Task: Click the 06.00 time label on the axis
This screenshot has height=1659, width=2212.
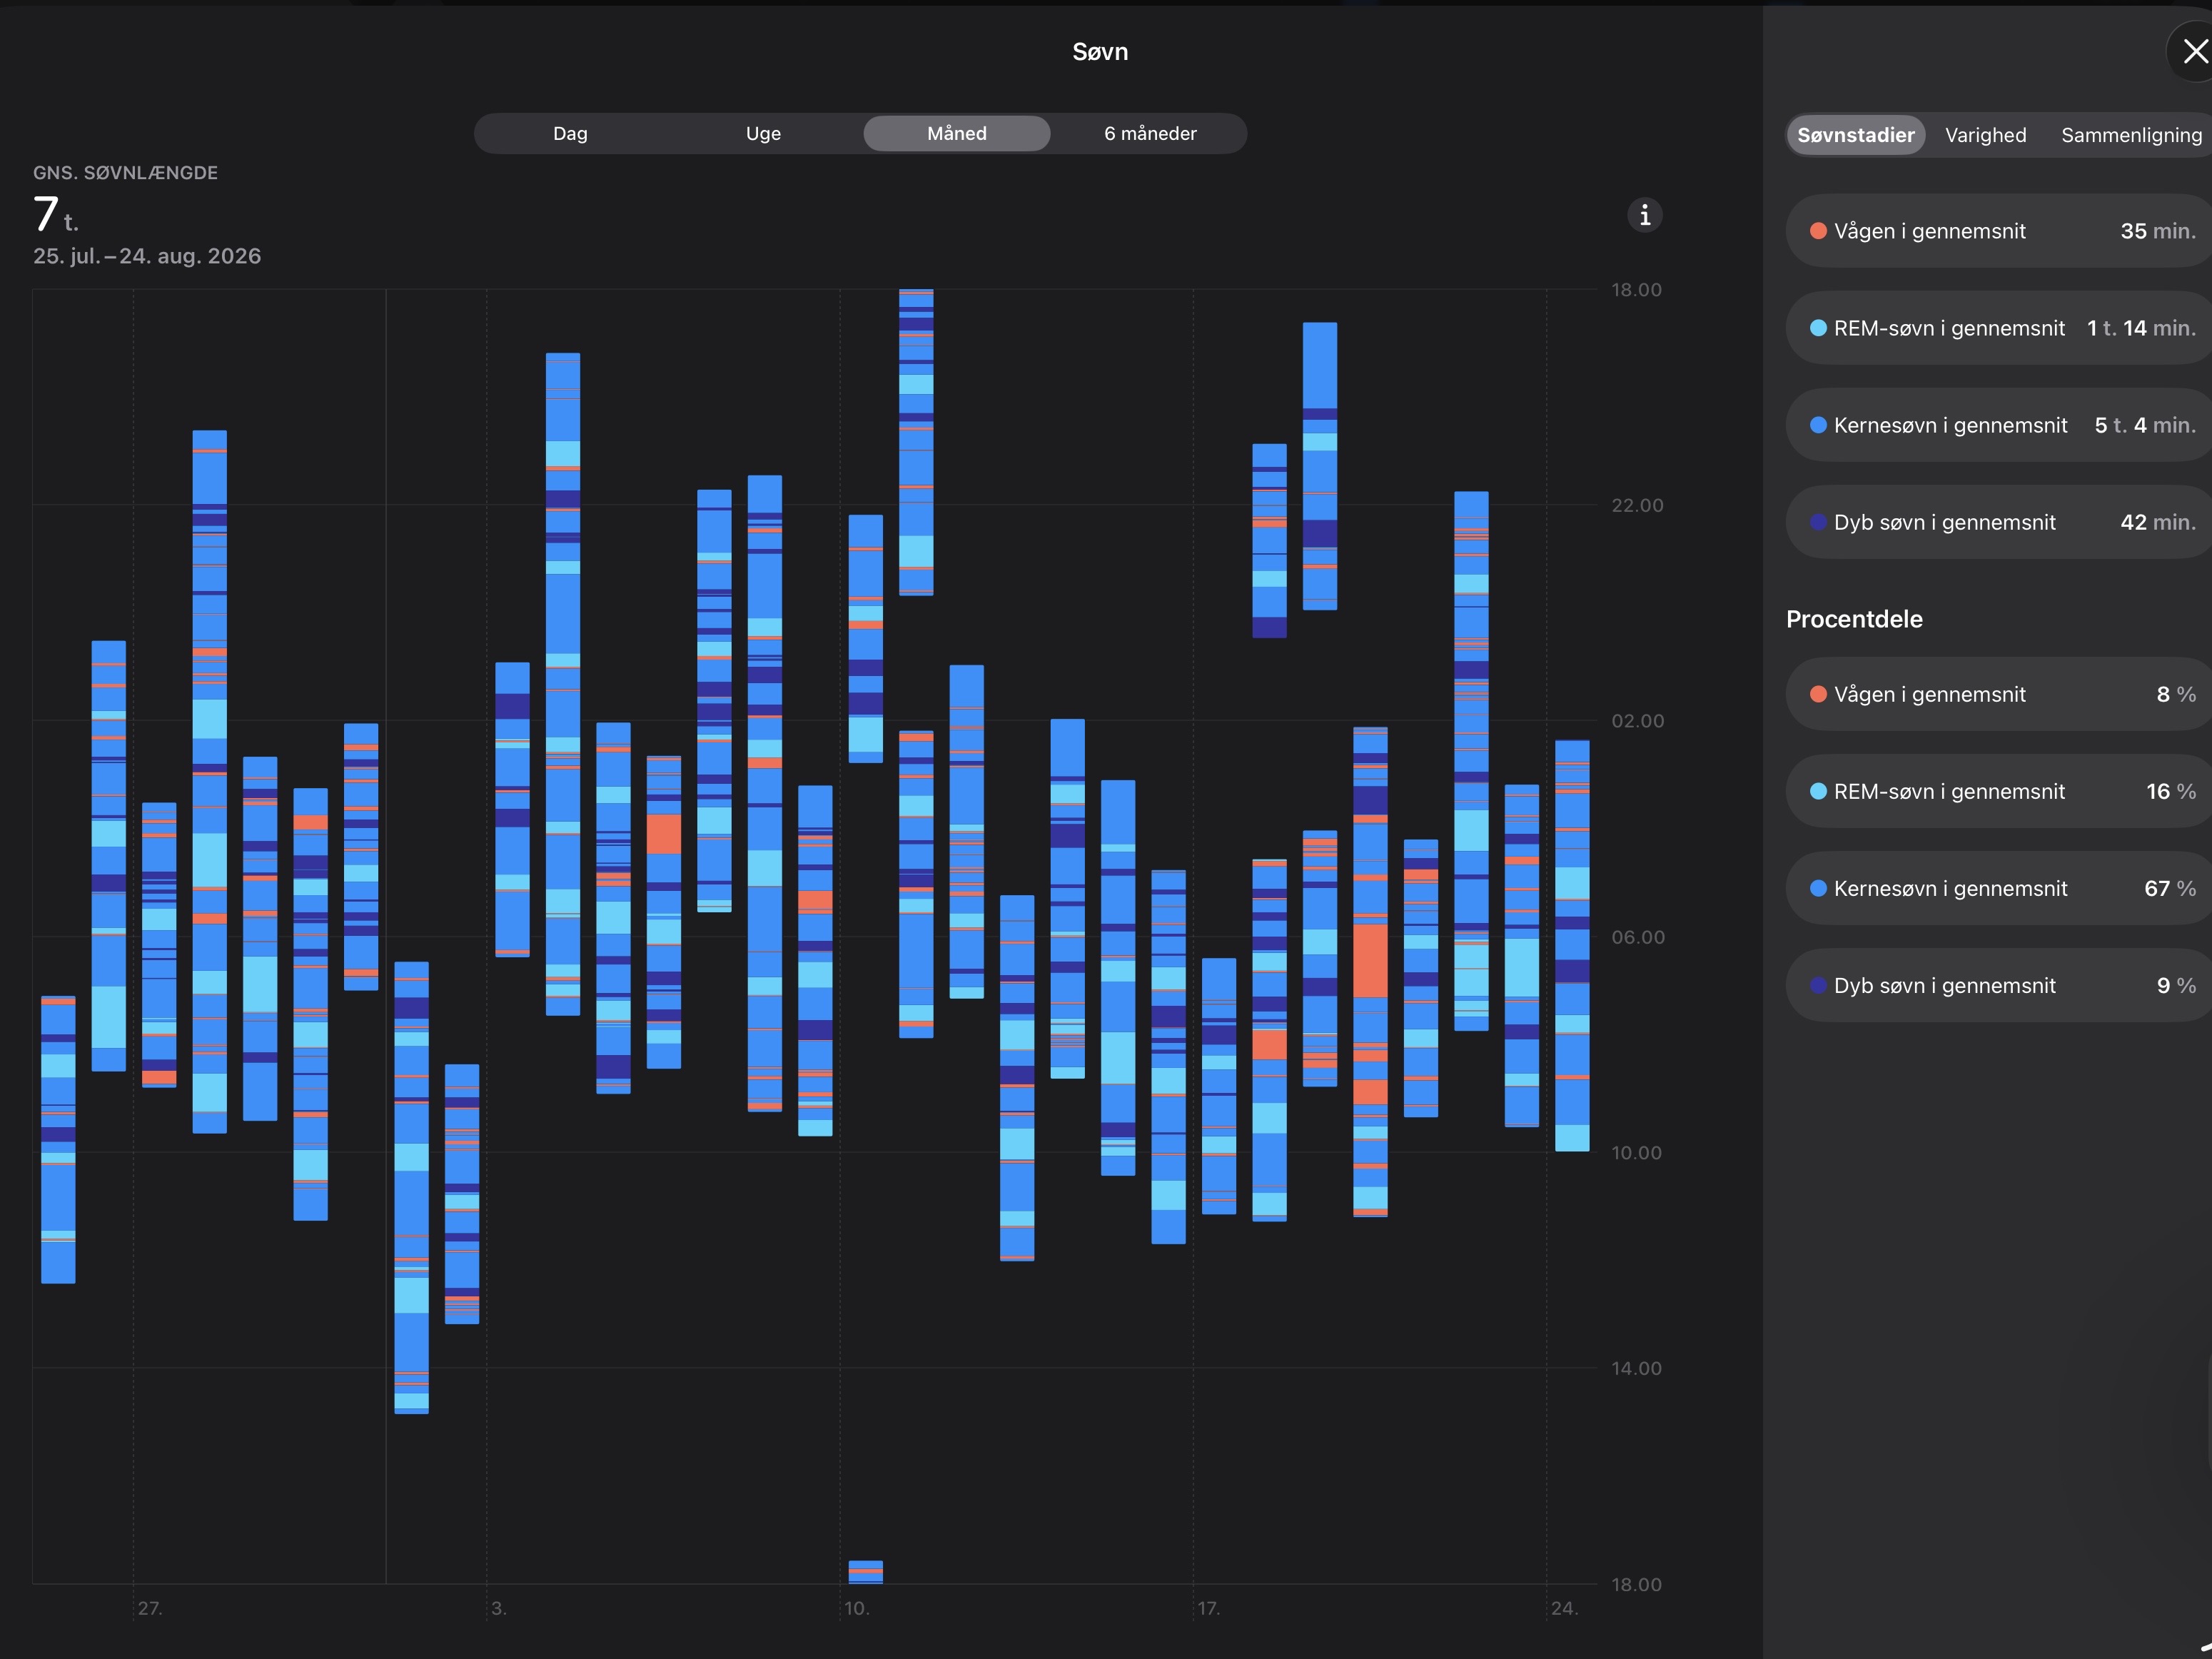Action: pyautogui.click(x=1637, y=937)
